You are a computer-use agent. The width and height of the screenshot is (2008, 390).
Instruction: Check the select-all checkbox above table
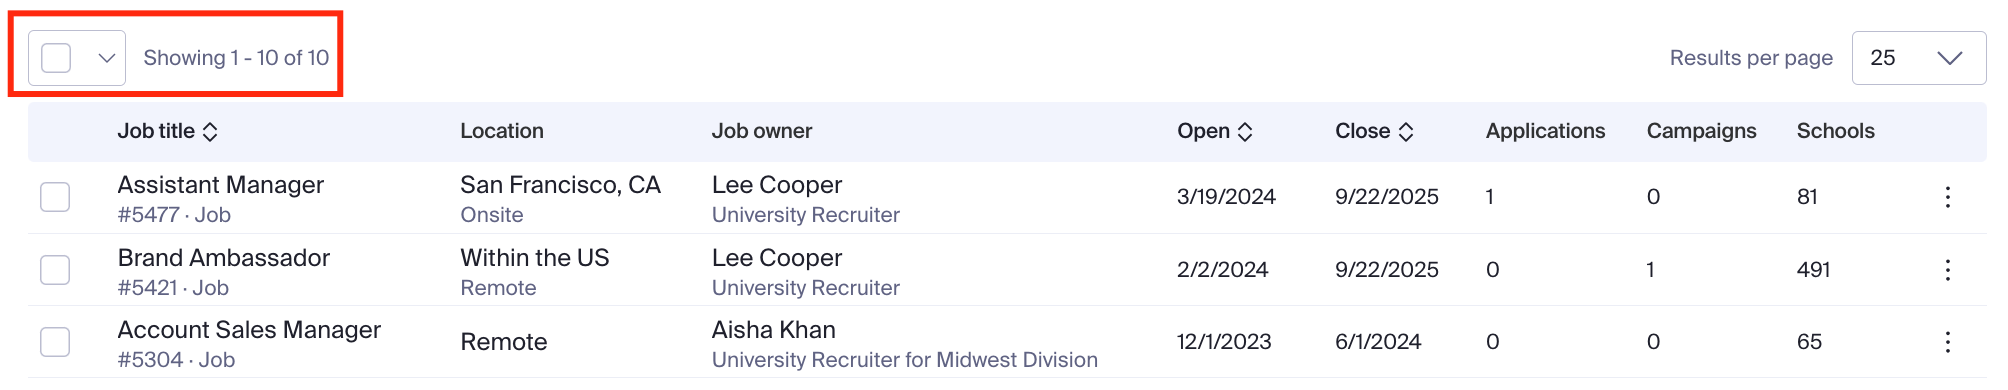56,58
